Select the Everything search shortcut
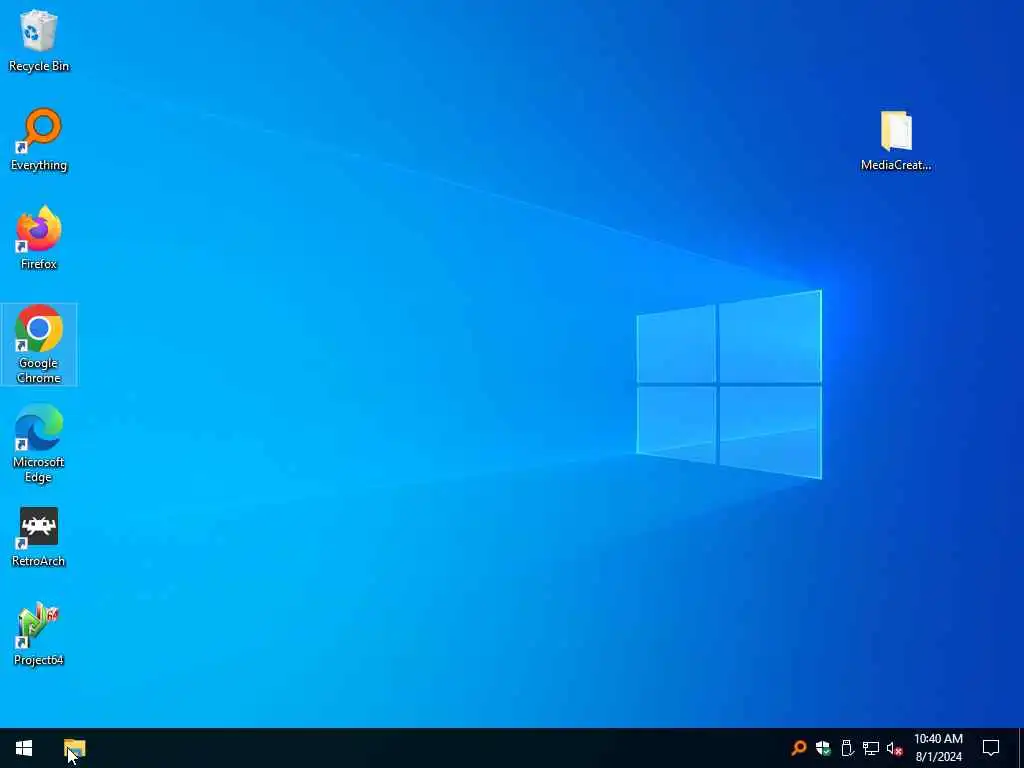Viewport: 1024px width, 768px height. coord(39,140)
